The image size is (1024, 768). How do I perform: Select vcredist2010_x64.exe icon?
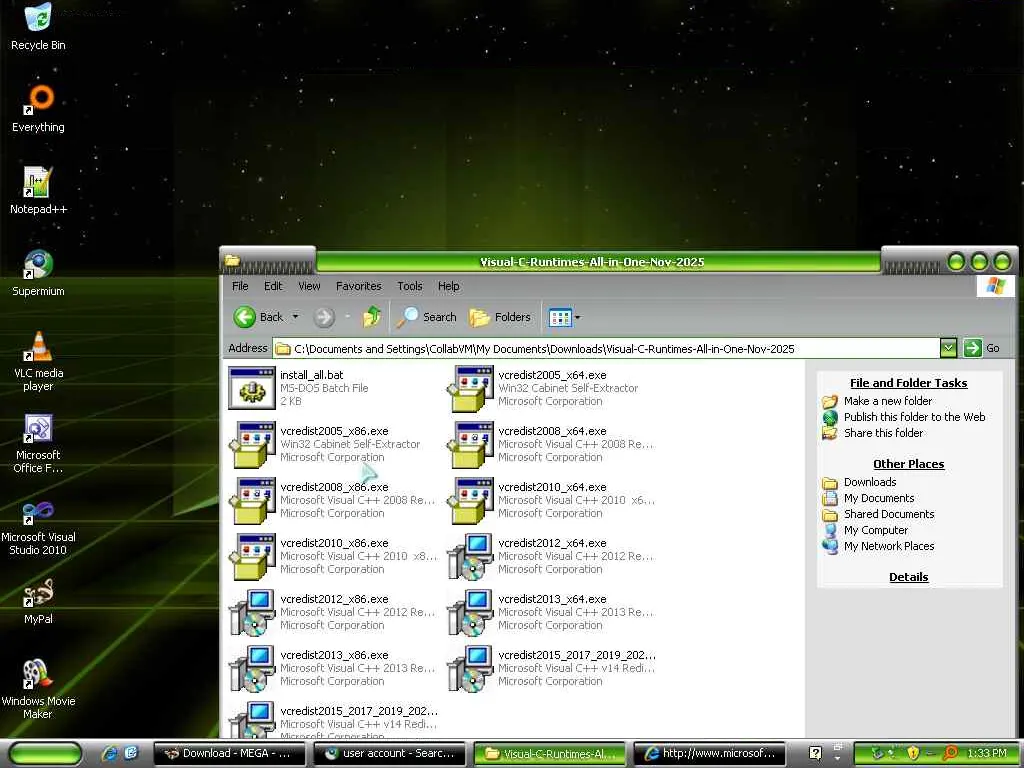470,500
